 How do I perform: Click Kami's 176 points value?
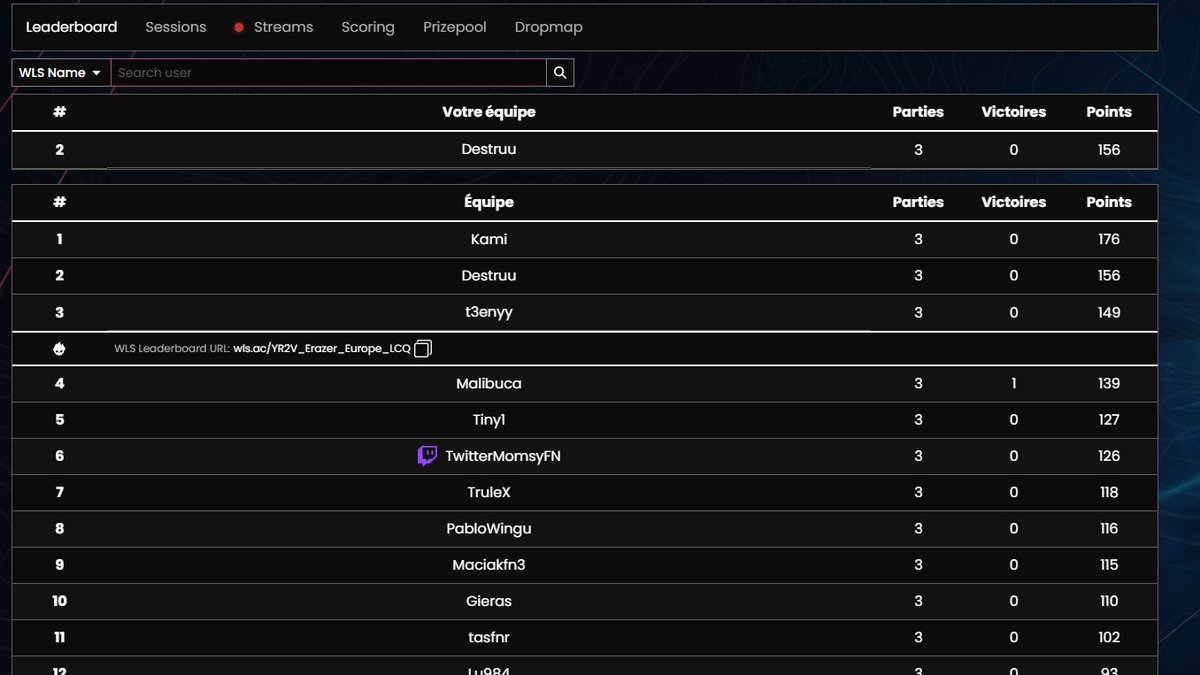click(x=1109, y=239)
